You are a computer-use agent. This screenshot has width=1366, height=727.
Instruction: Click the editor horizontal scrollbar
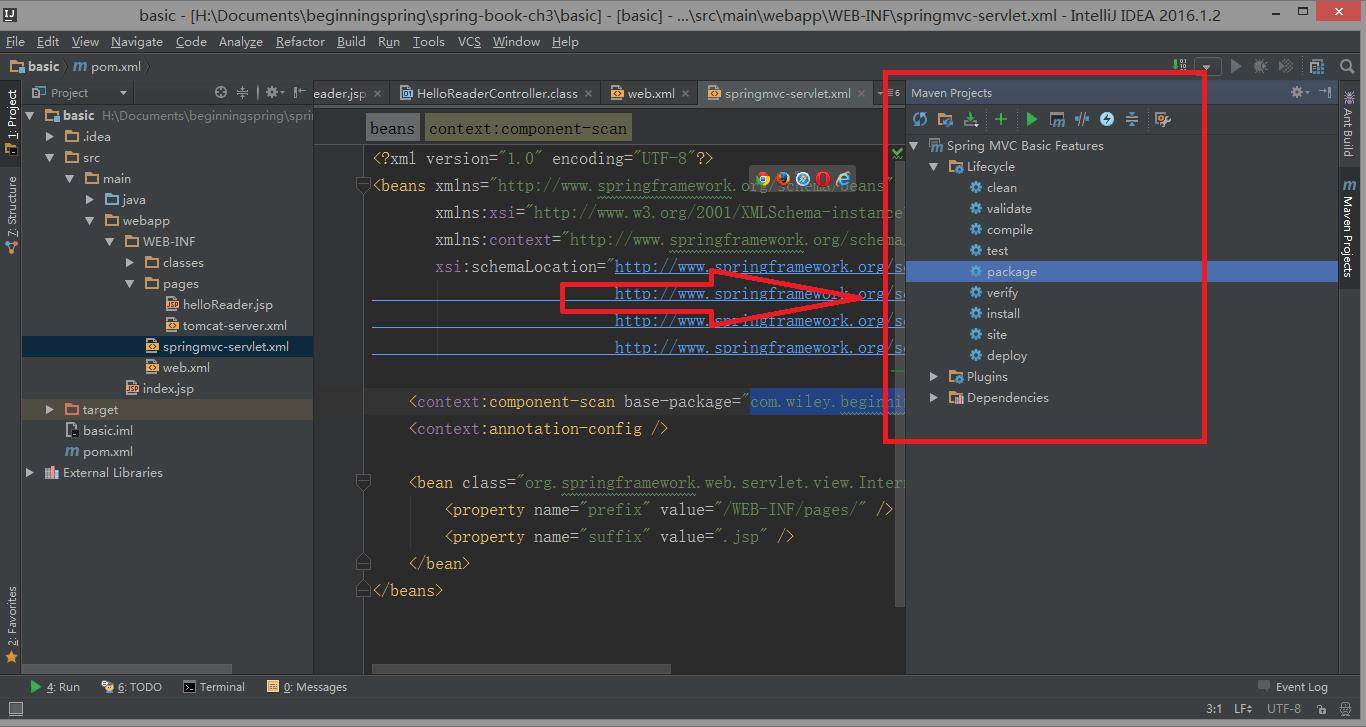click(635, 668)
